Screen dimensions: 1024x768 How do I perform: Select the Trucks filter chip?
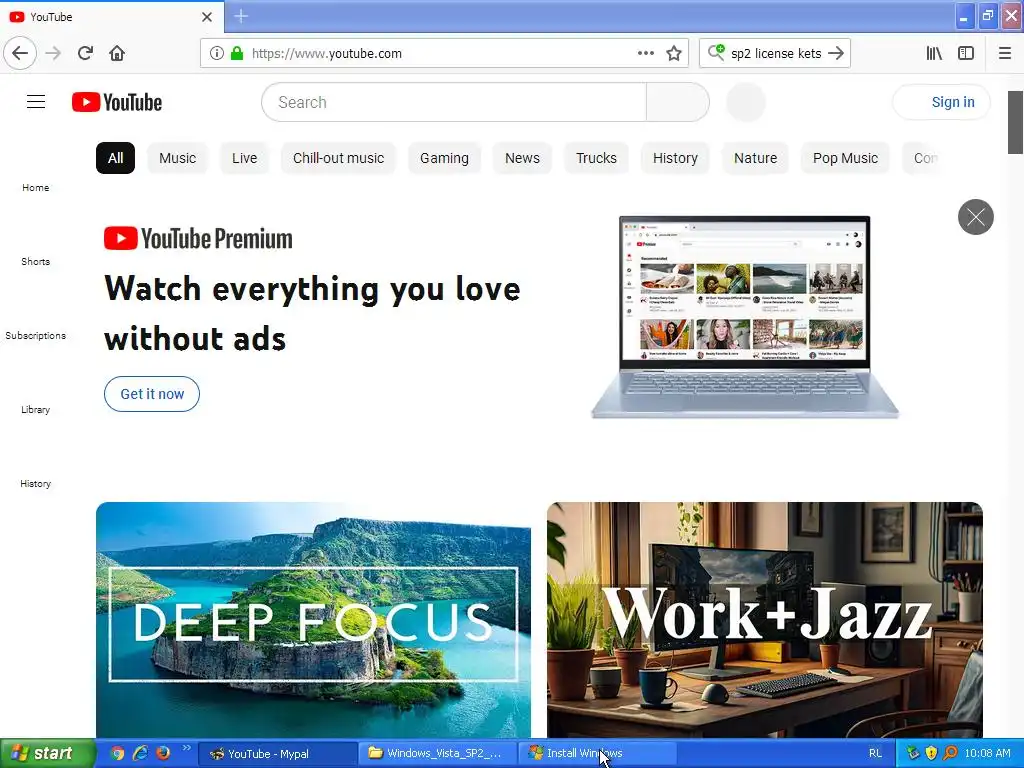click(x=596, y=158)
